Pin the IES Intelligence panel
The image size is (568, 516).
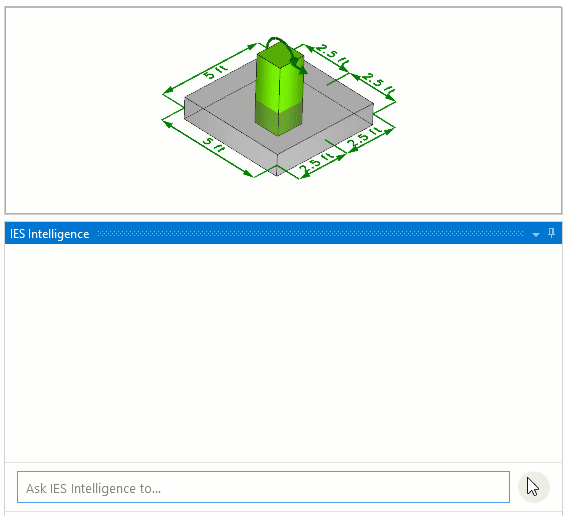click(x=551, y=233)
